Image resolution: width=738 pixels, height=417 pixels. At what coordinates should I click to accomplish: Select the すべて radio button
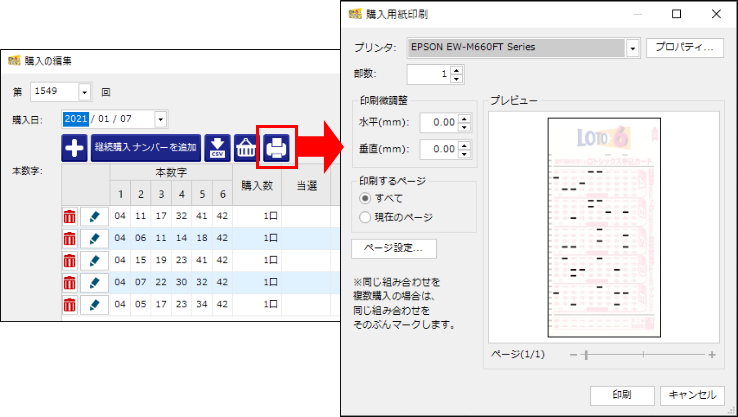click(x=365, y=198)
